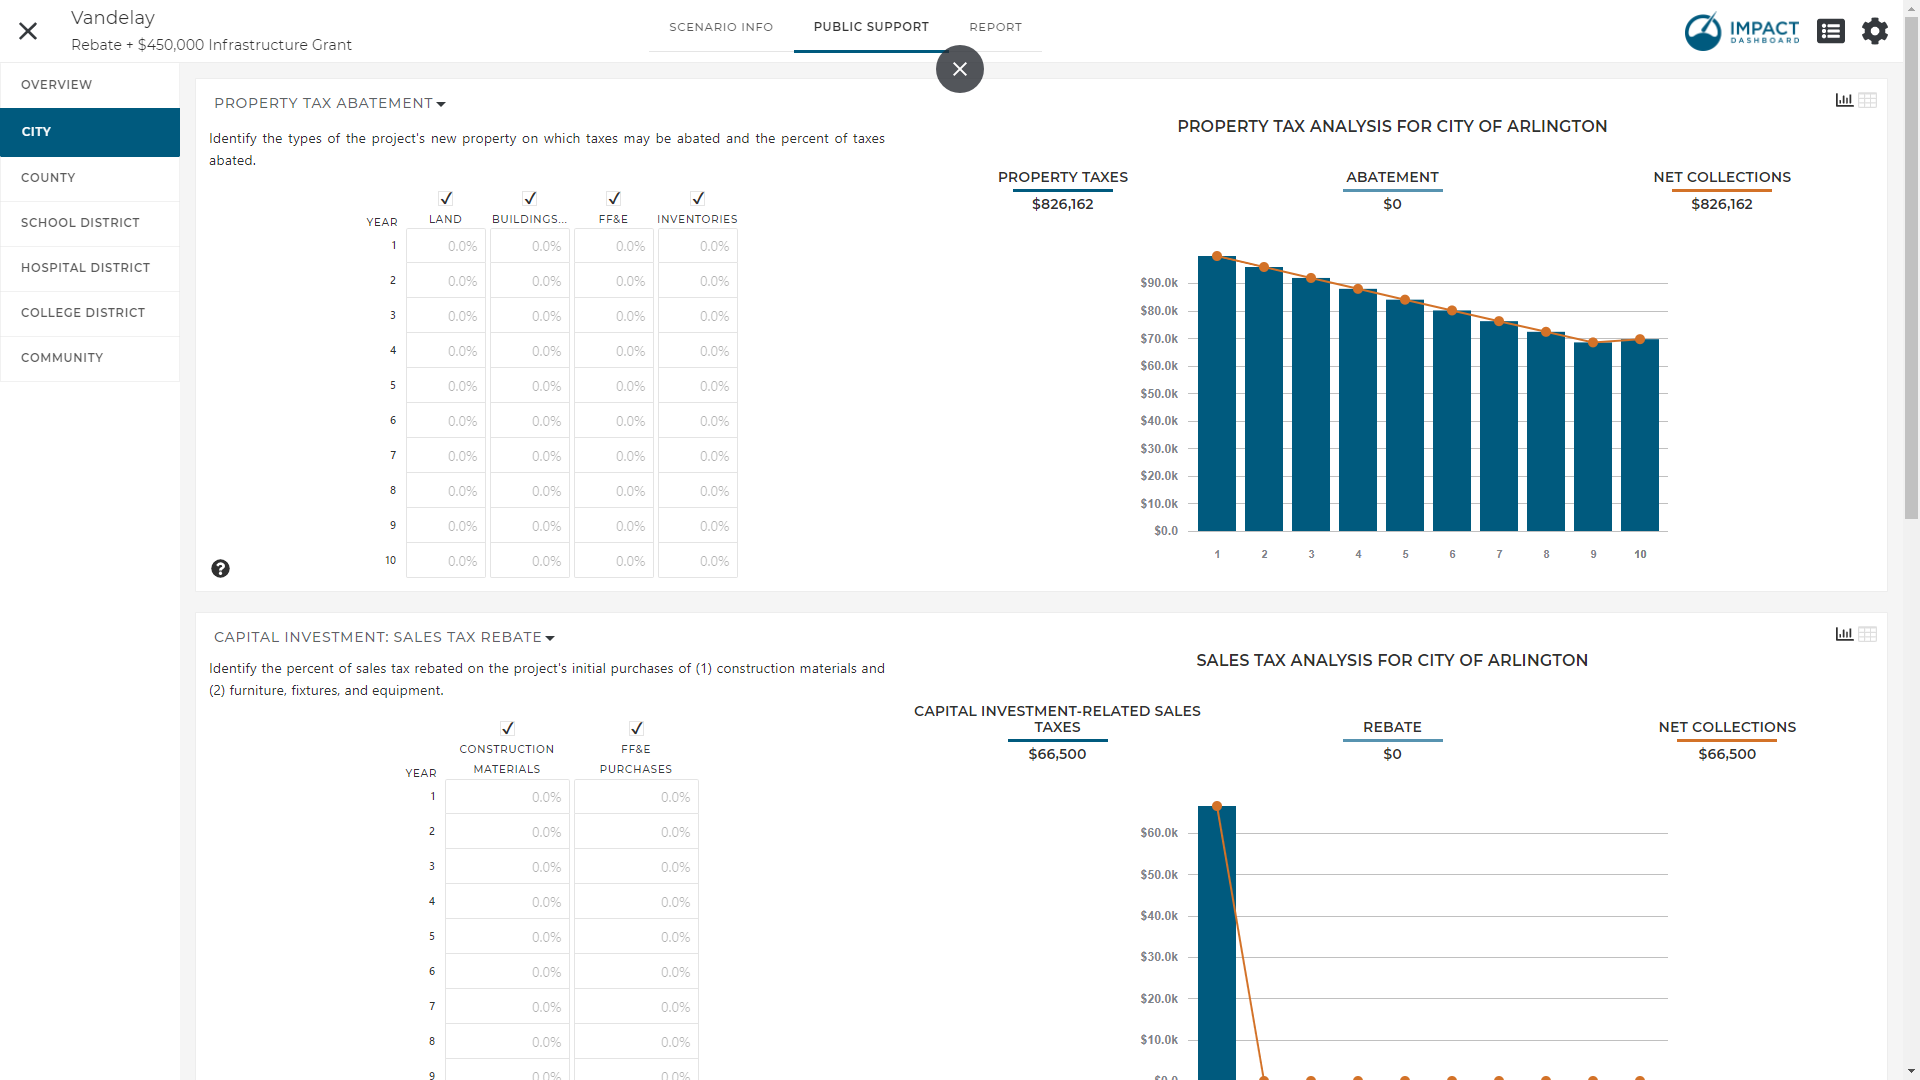This screenshot has width=1920, height=1080.
Task: Expand Property Tax Abatement dropdown
Action: [x=330, y=104]
